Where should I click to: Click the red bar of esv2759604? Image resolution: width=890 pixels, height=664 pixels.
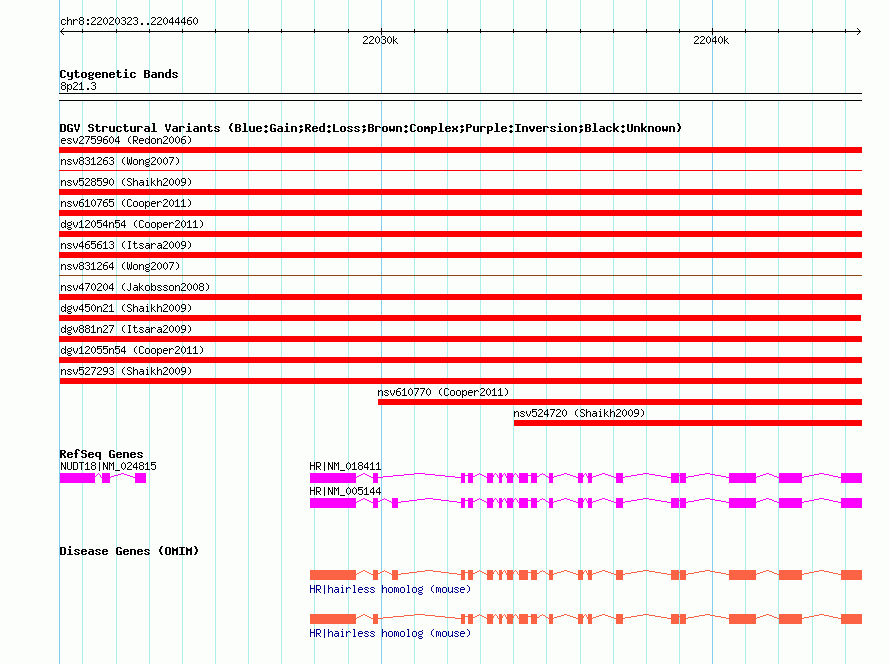point(460,150)
